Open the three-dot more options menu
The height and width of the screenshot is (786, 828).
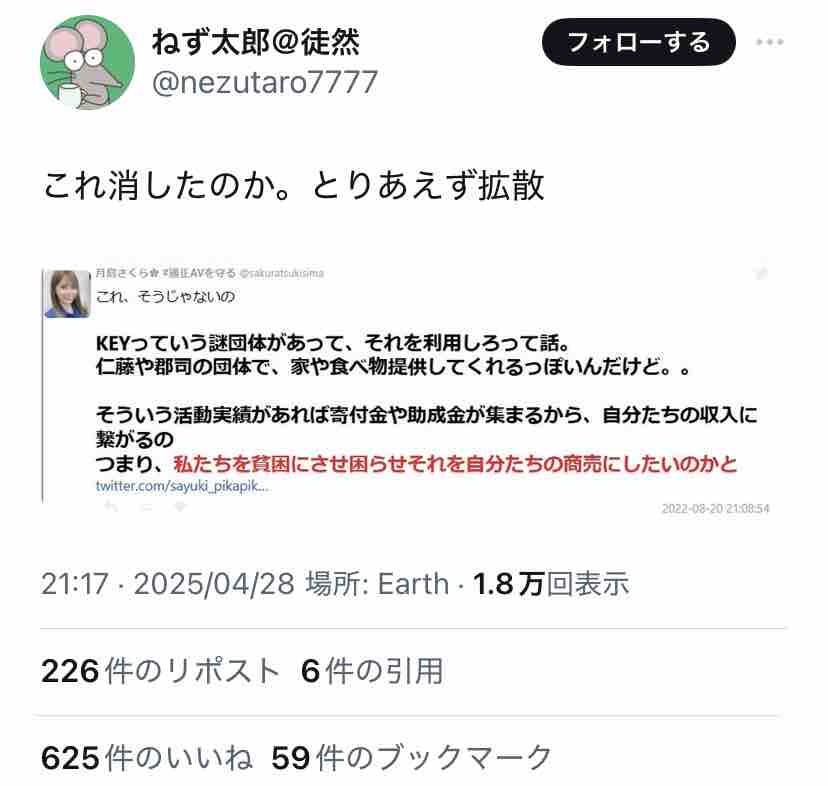[x=769, y=42]
